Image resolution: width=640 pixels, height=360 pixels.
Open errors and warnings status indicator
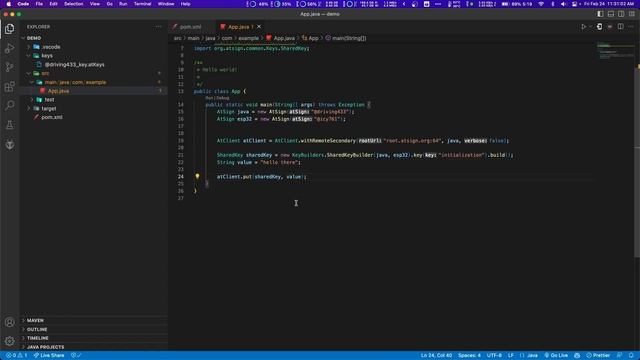click(x=16, y=356)
